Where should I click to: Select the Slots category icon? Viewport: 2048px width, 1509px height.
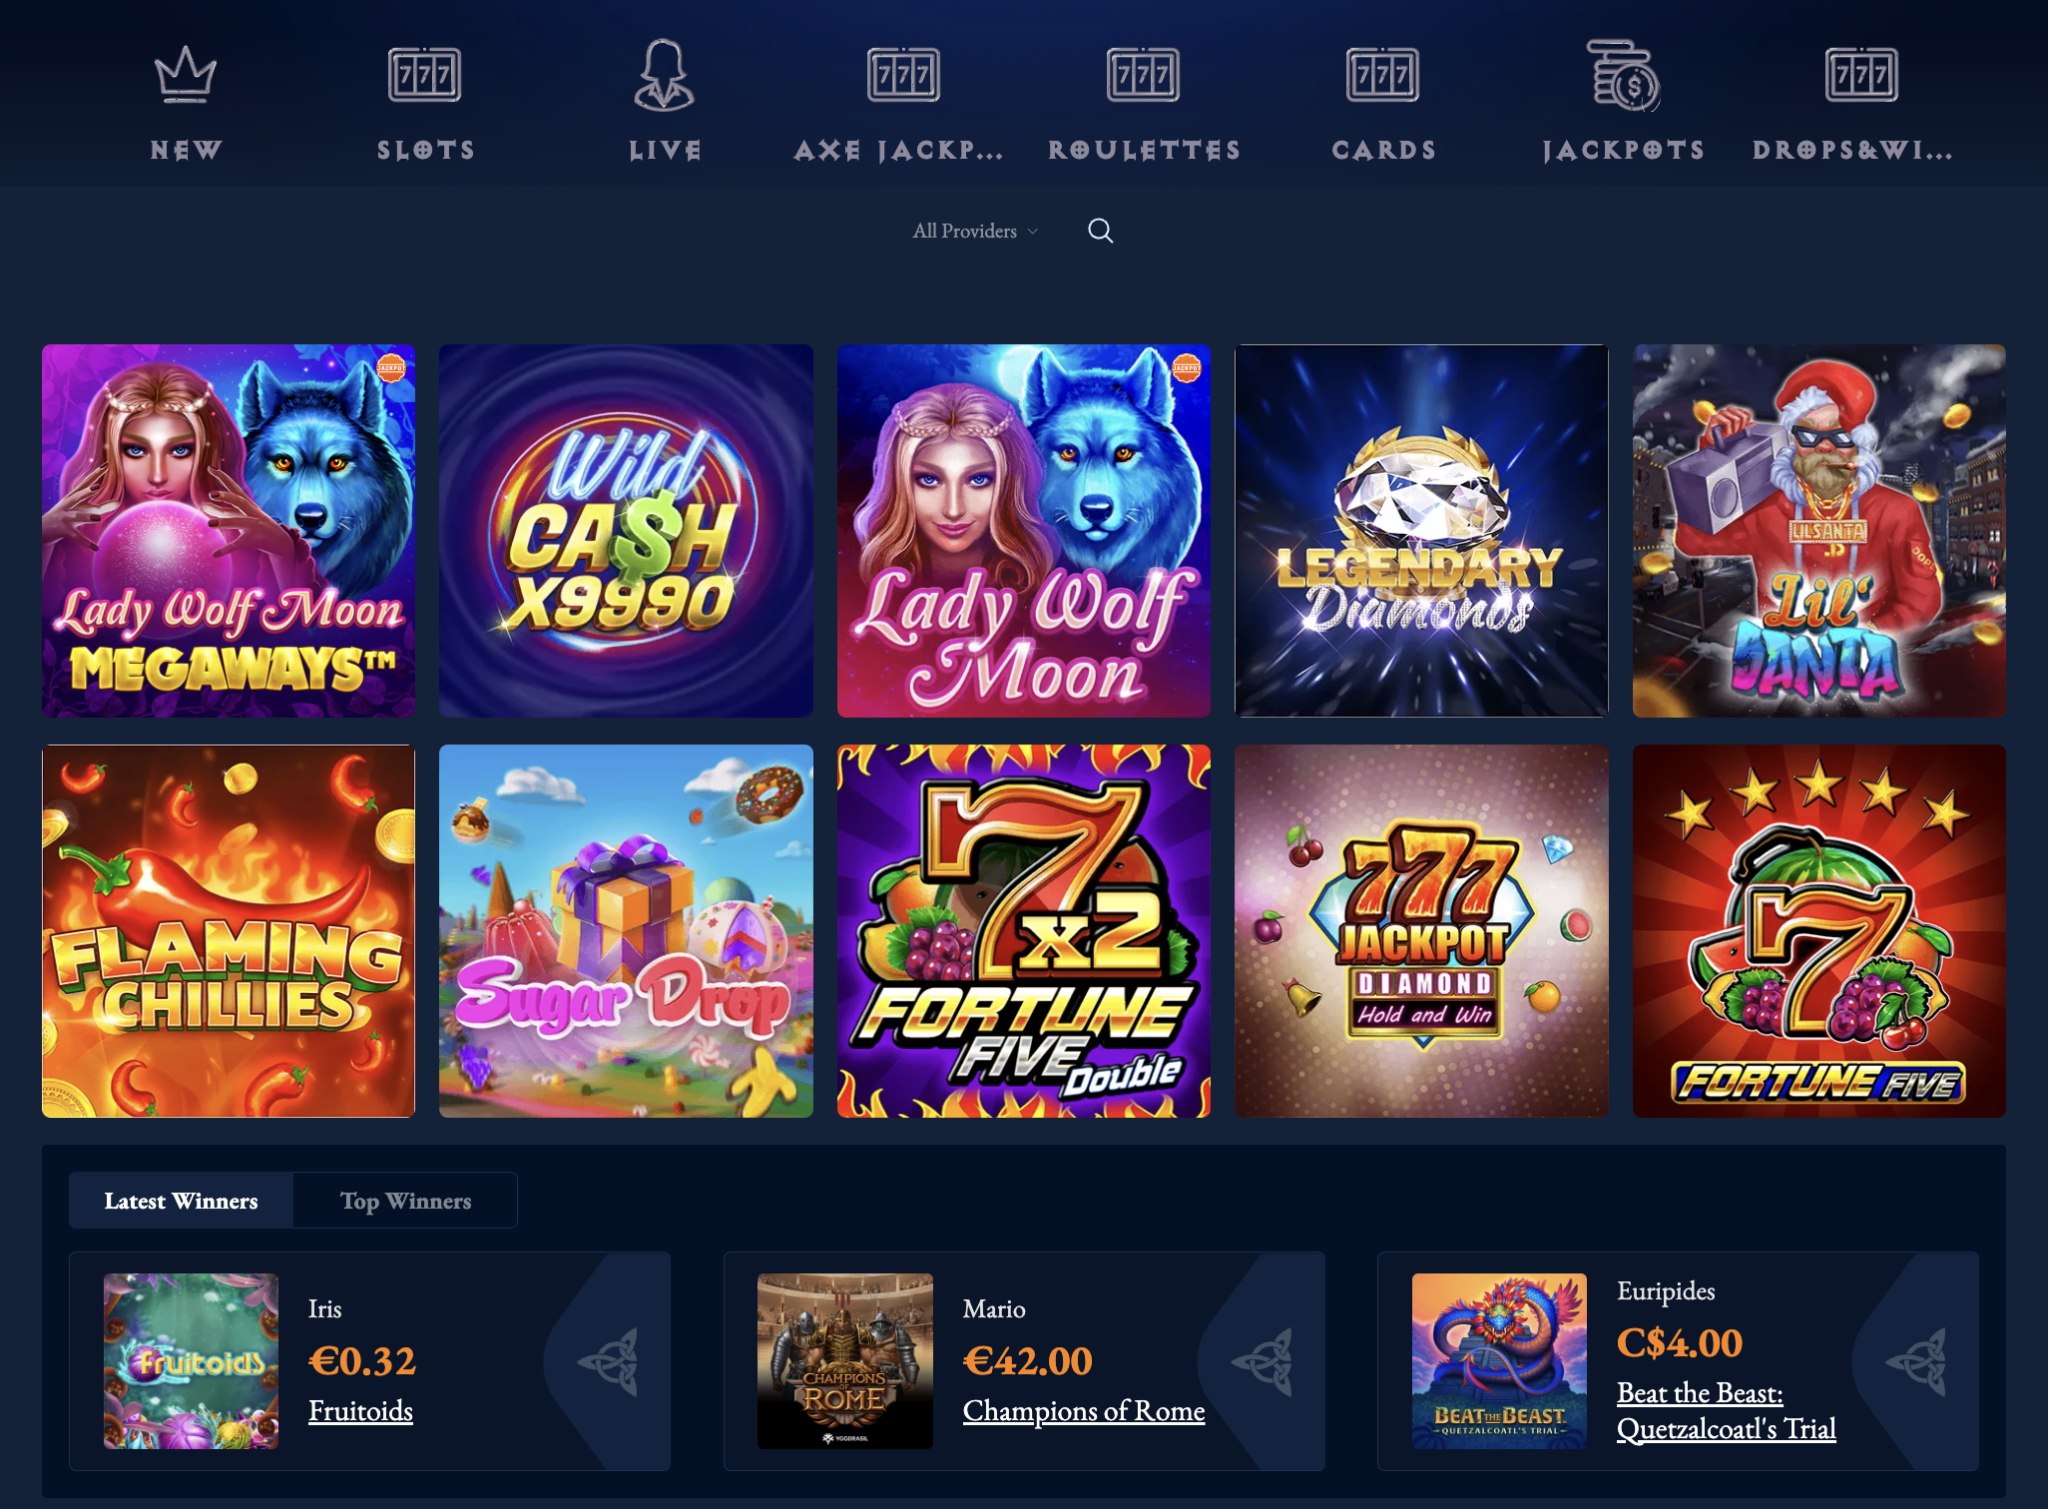425,74
